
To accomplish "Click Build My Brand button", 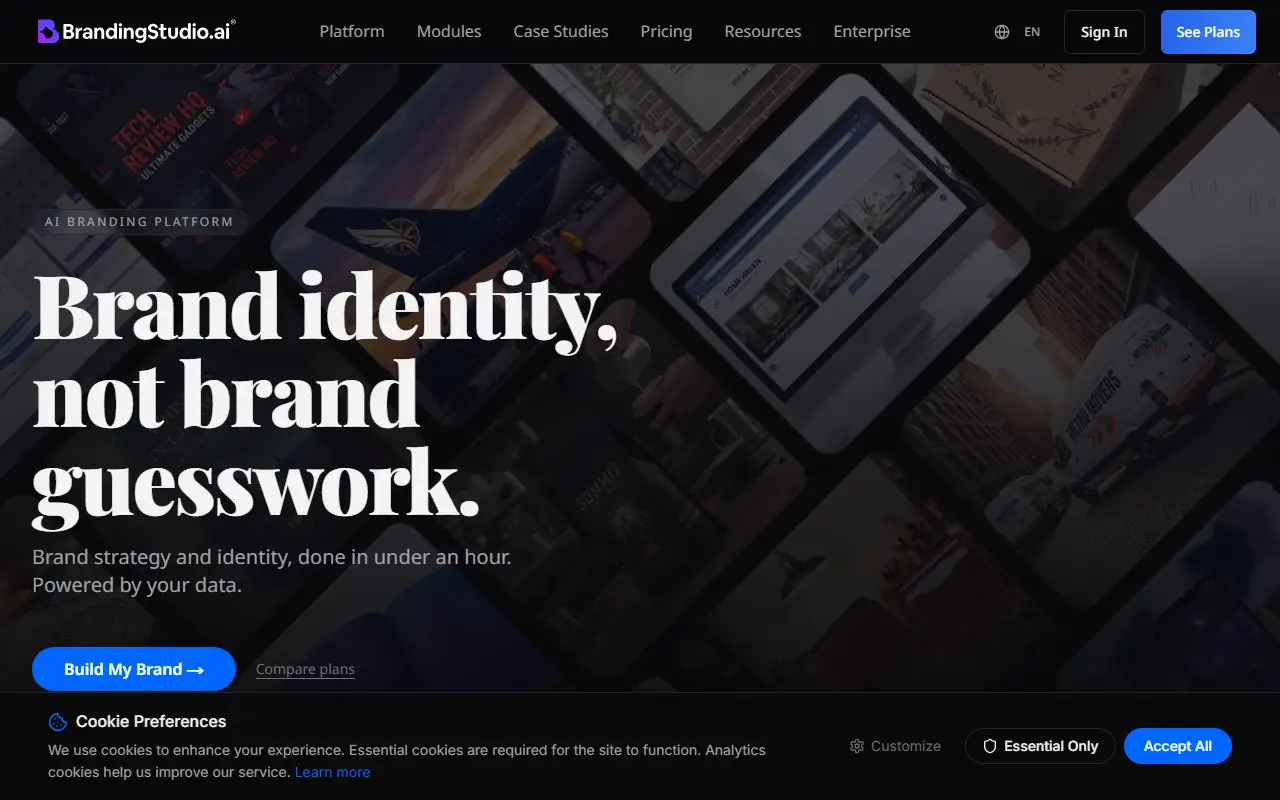I will click(134, 669).
